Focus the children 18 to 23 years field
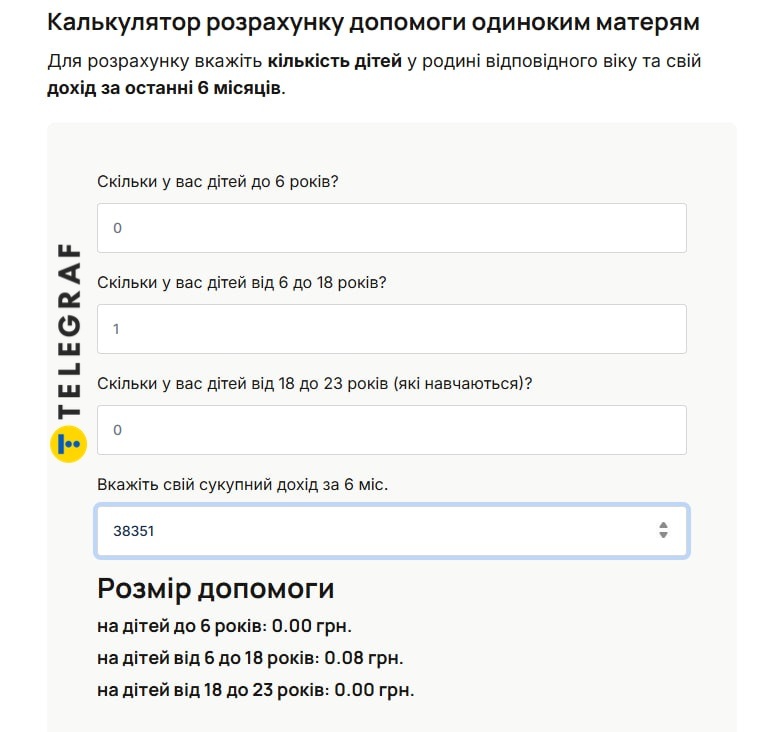The image size is (763, 732). (391, 430)
